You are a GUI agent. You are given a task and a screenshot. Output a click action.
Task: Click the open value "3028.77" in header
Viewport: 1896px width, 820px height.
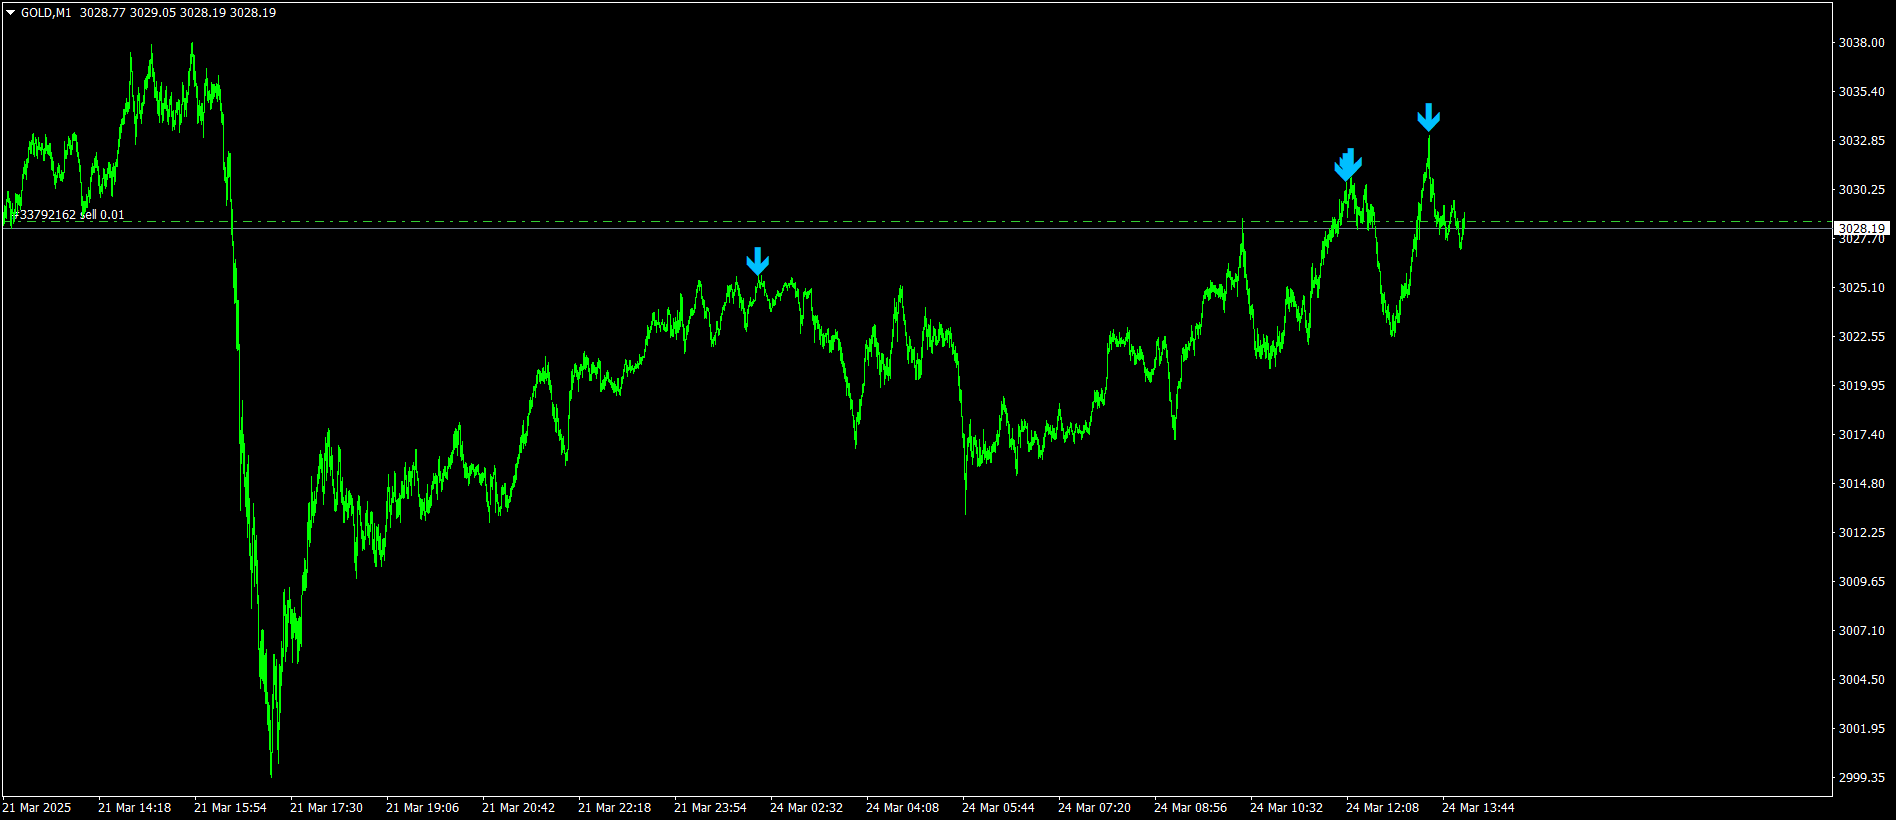[x=103, y=13]
